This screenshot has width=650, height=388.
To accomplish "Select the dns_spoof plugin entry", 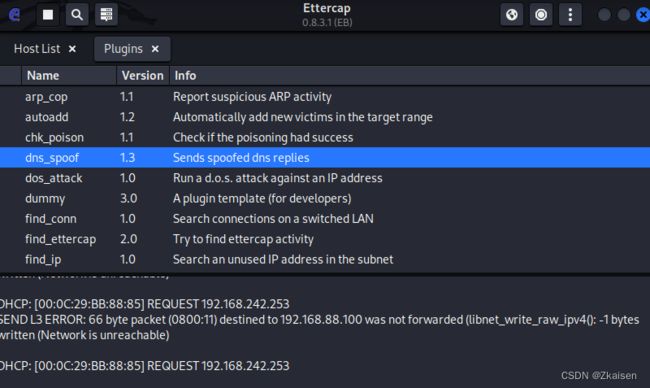I will click(x=325, y=158).
